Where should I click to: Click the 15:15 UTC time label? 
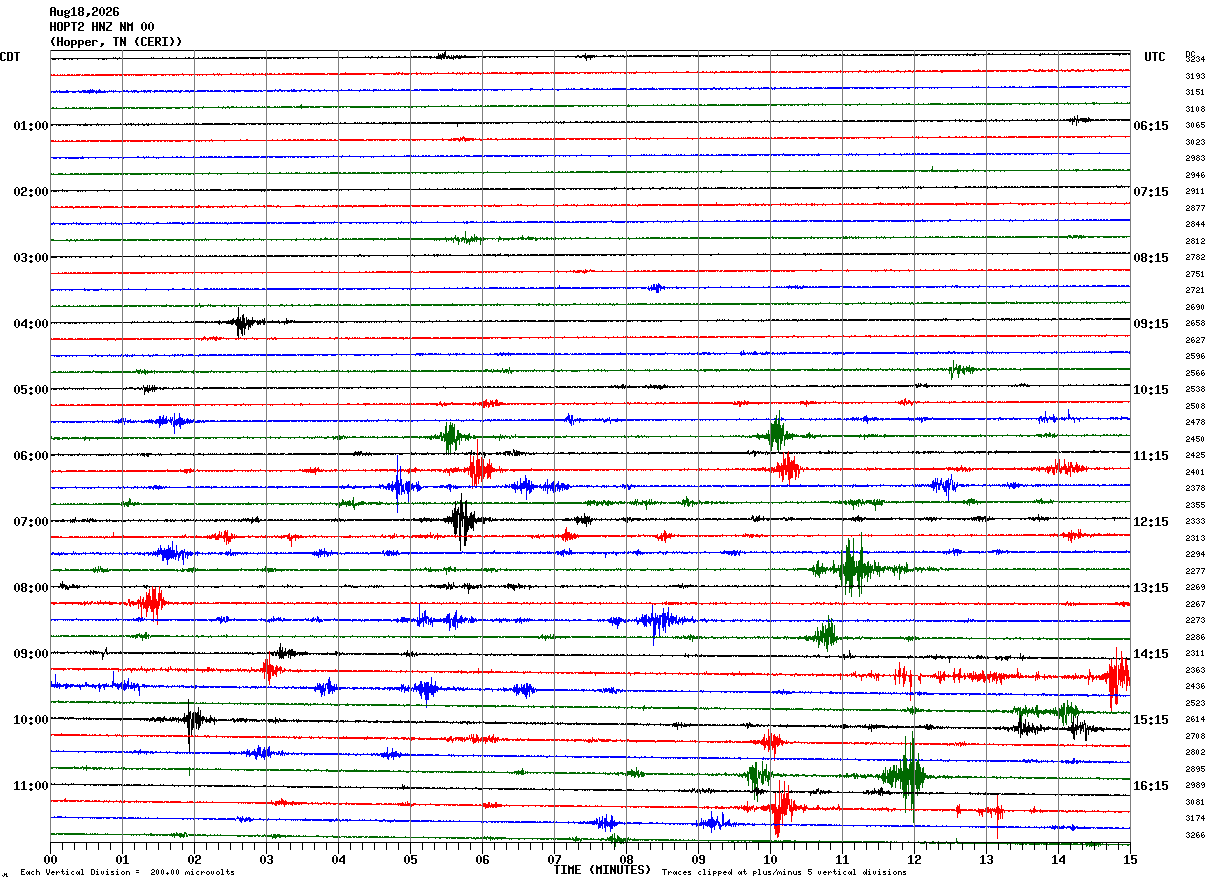point(1151,720)
